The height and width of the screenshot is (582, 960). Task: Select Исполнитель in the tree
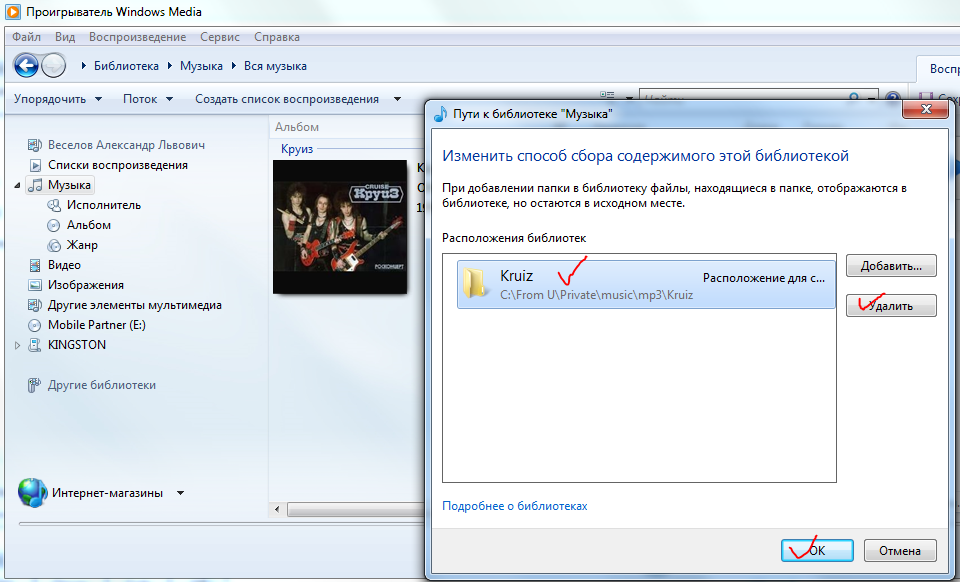[103, 205]
